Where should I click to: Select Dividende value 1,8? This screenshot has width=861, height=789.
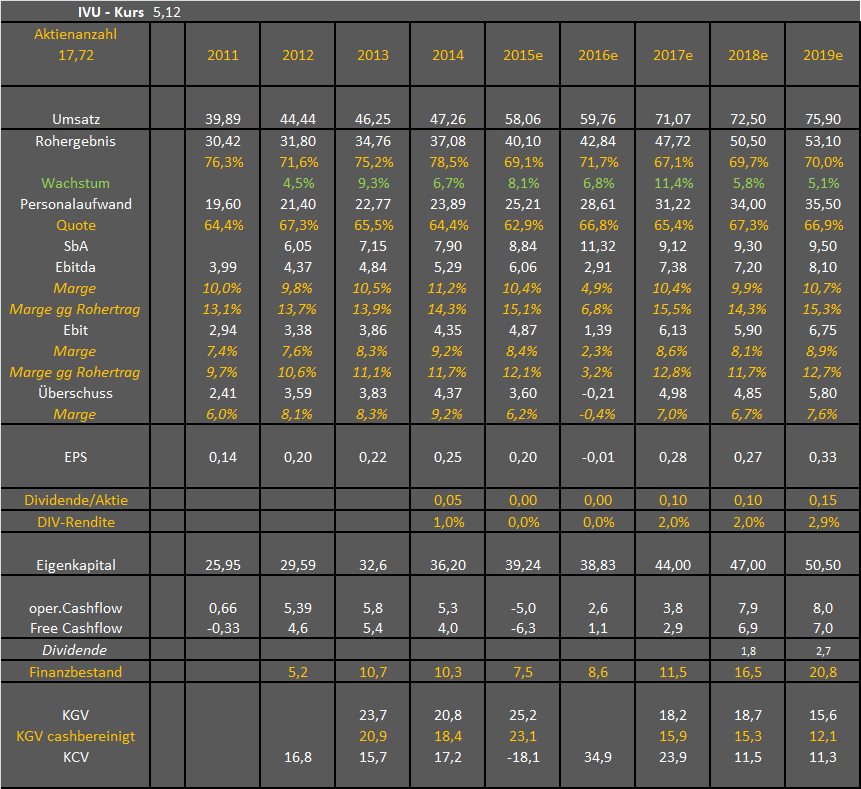[x=748, y=652]
